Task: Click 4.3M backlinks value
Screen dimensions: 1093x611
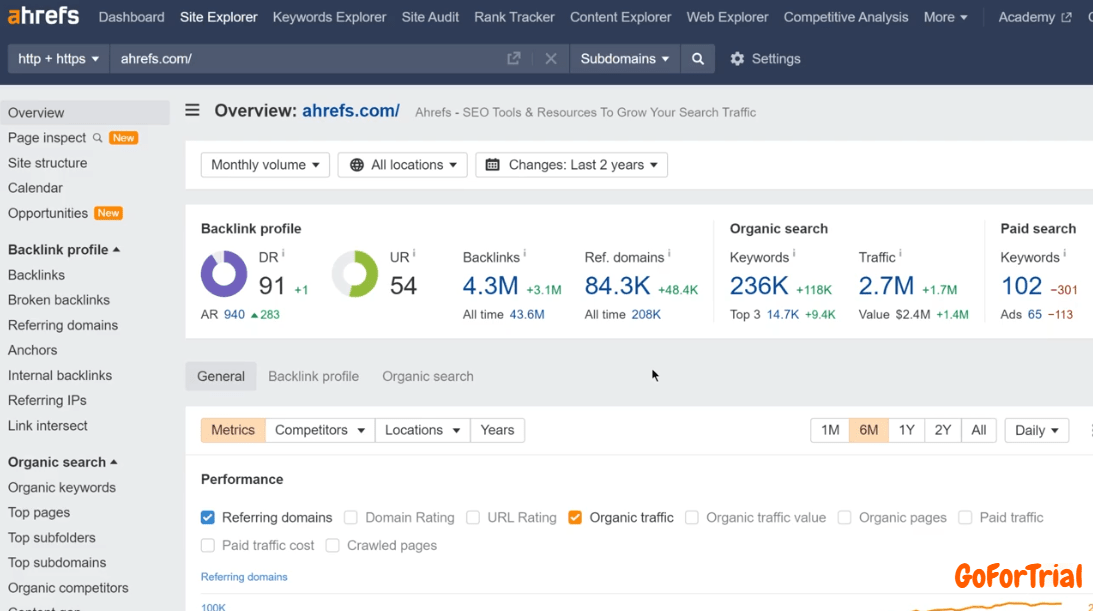Action: (491, 286)
